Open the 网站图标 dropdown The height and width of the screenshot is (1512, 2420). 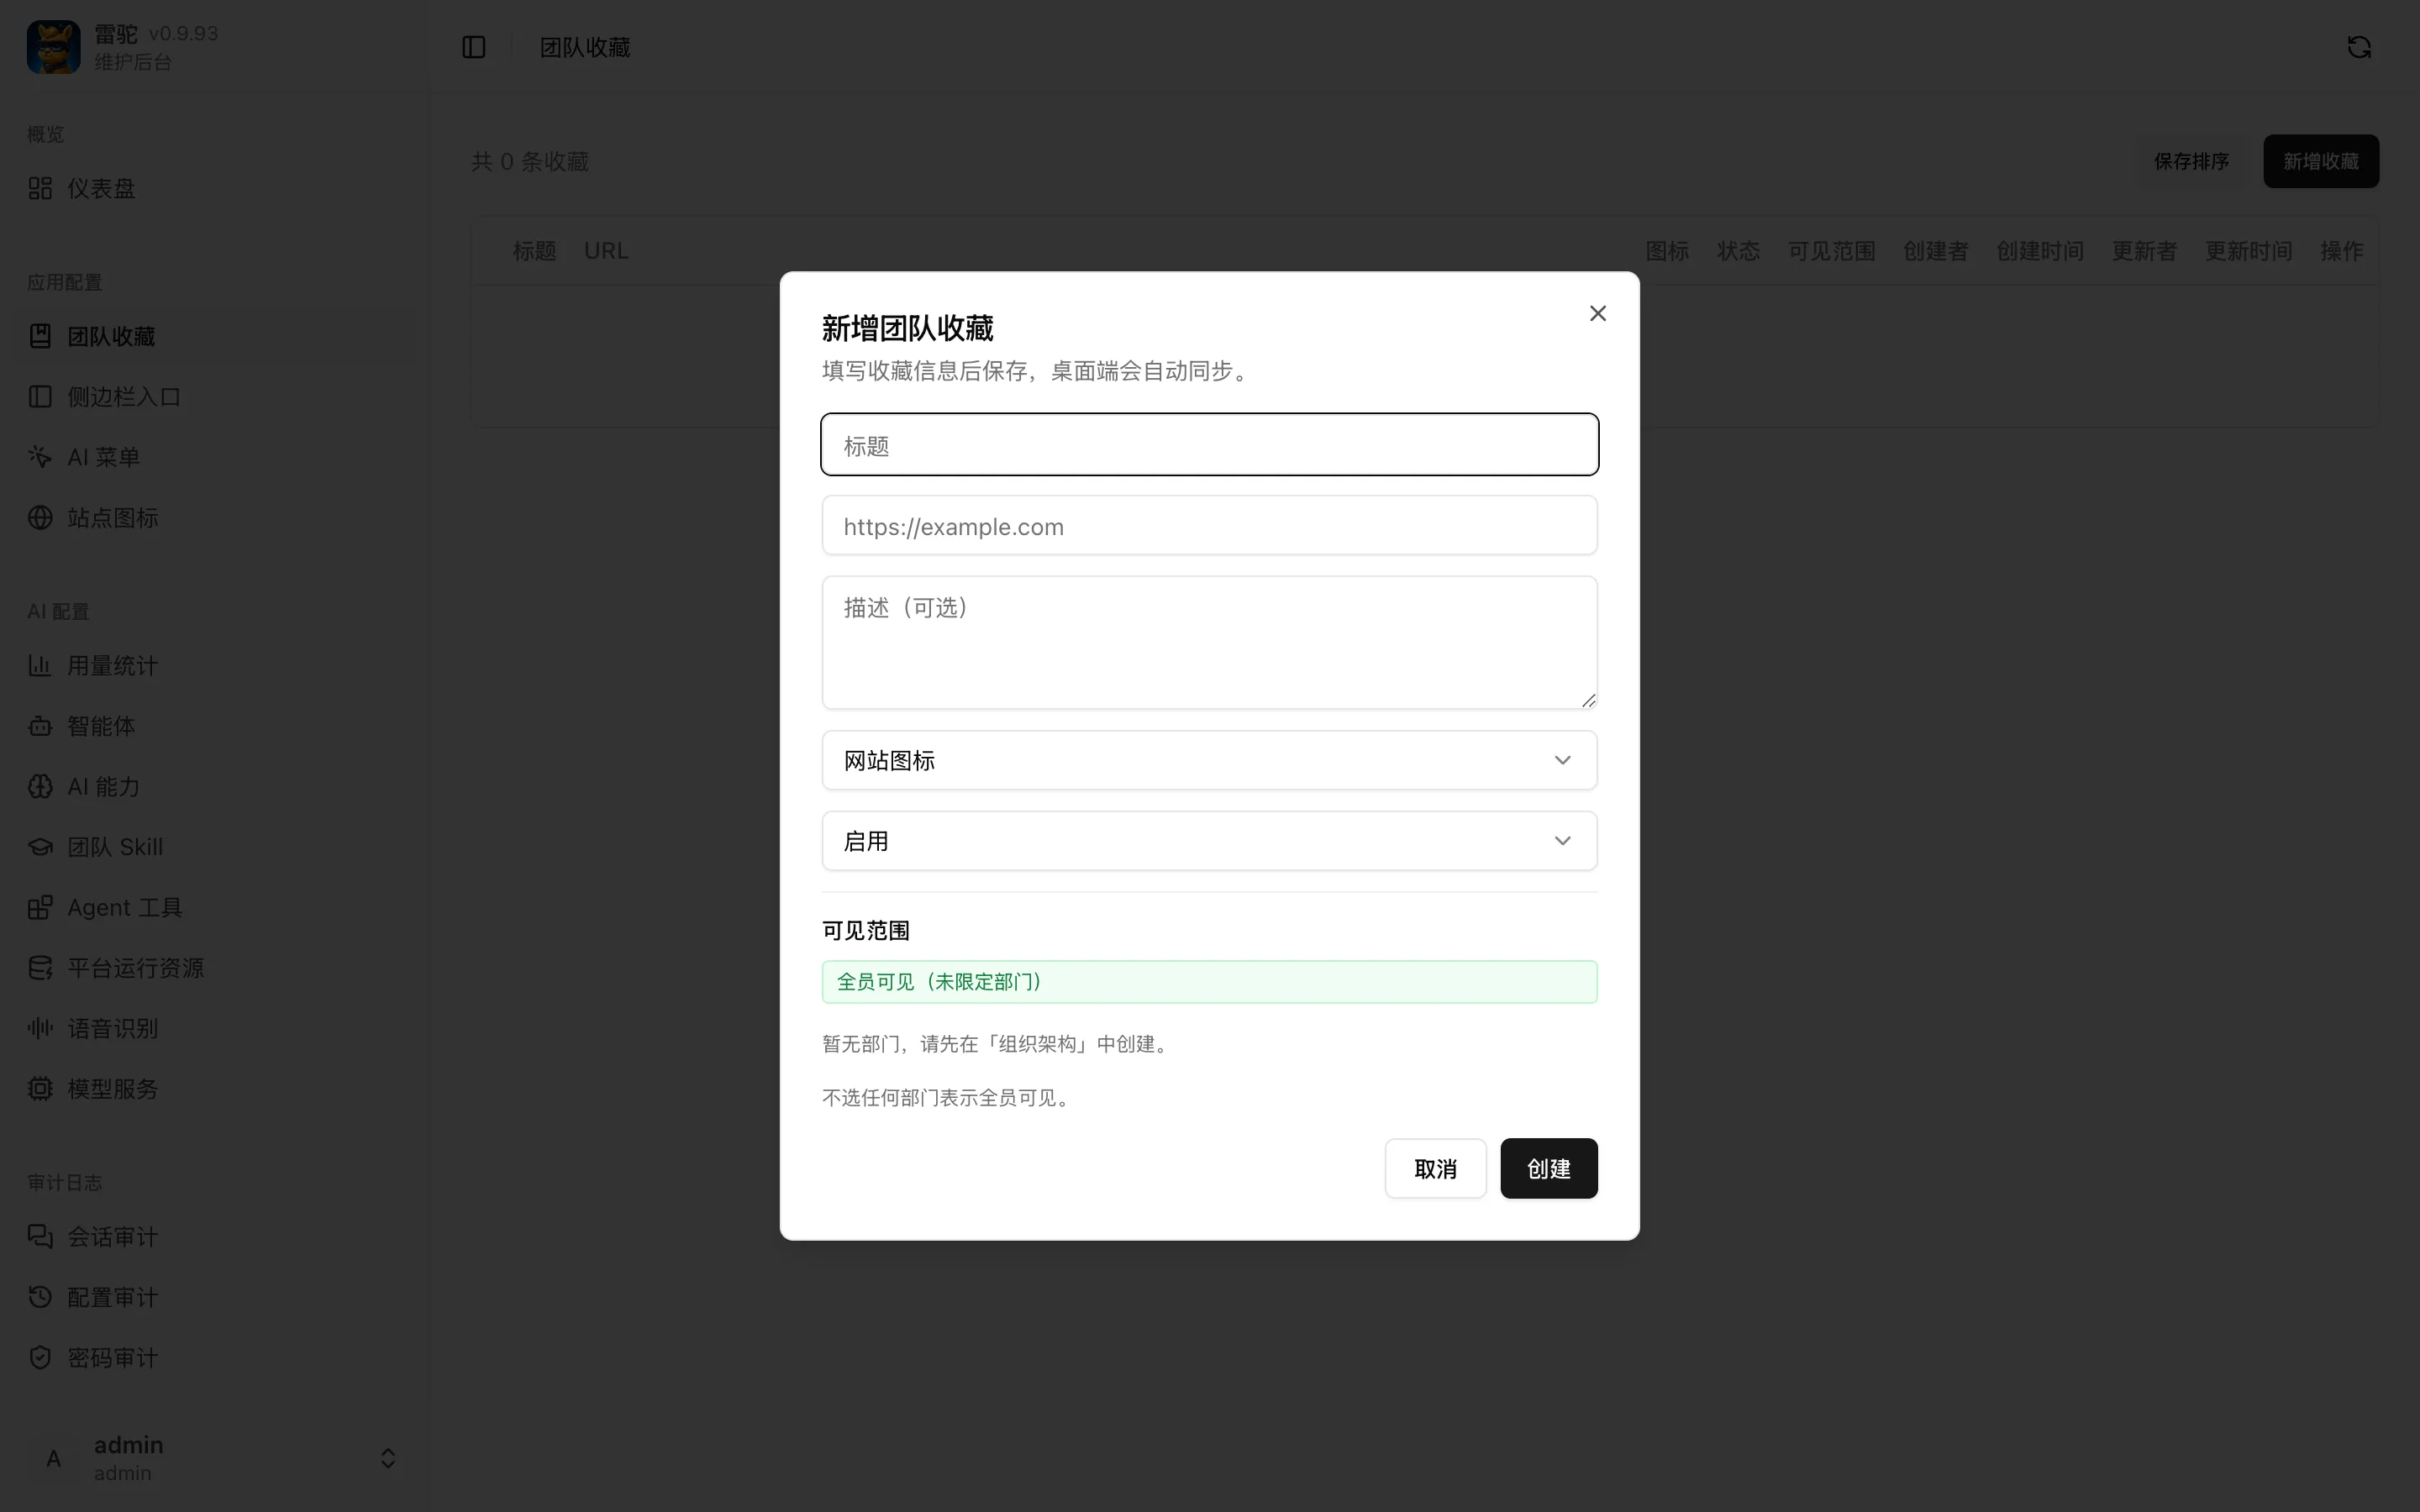point(1209,760)
